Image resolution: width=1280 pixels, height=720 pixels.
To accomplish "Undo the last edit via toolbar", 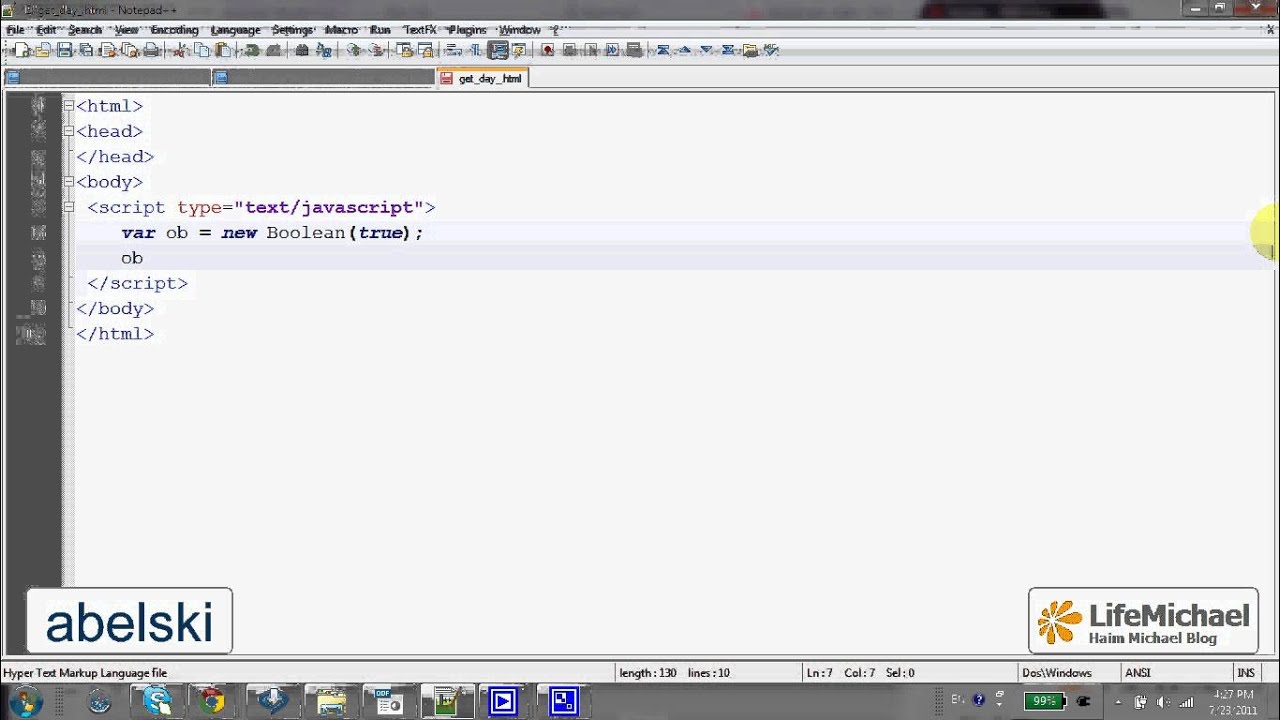I will tap(251, 50).
